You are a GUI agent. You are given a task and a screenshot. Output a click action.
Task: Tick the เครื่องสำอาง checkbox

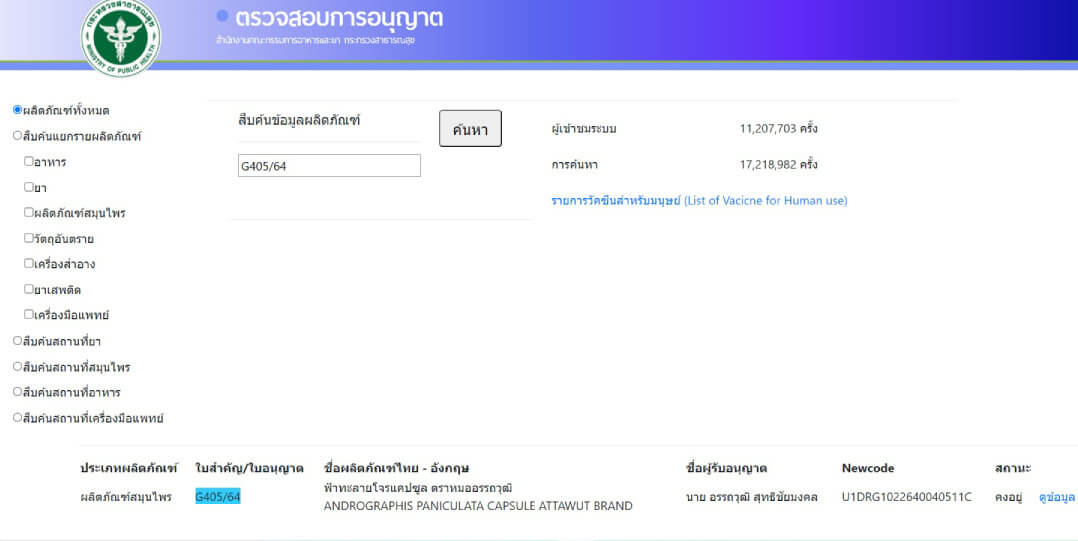click(x=29, y=264)
